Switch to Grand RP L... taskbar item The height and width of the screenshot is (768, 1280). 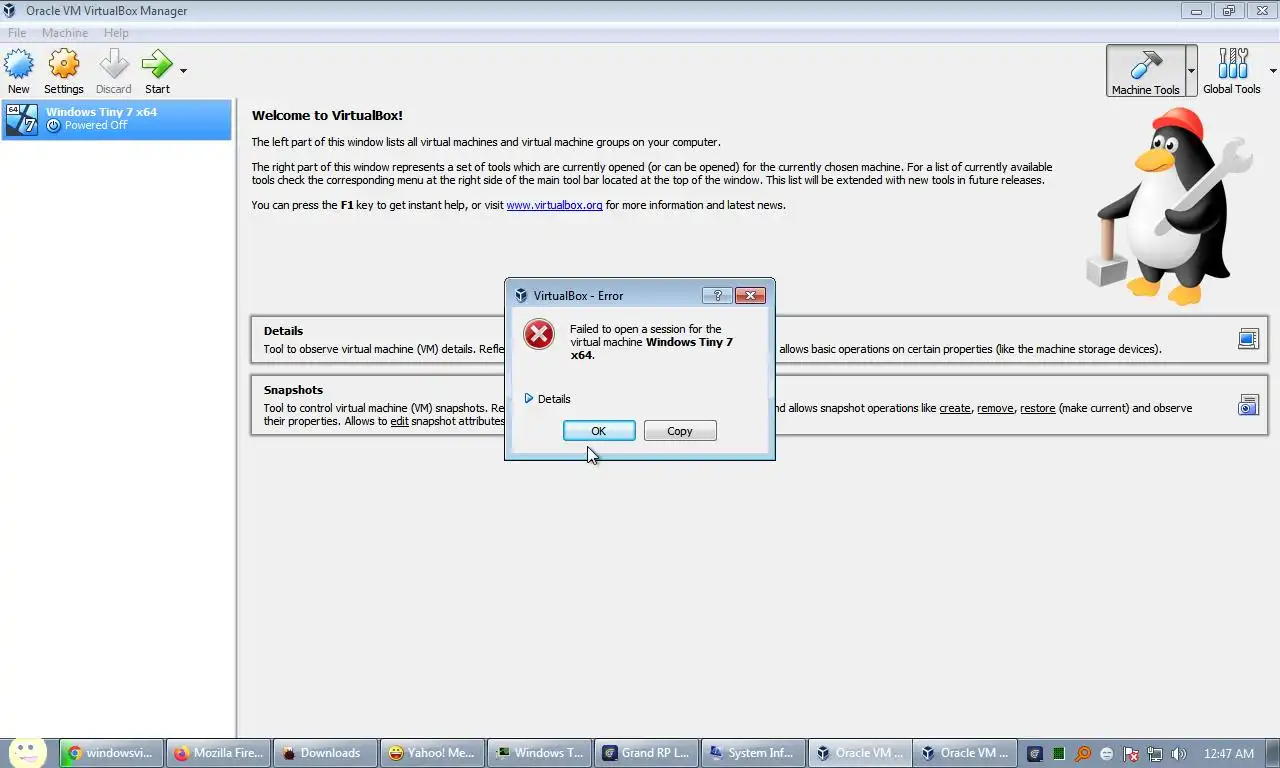(x=646, y=753)
